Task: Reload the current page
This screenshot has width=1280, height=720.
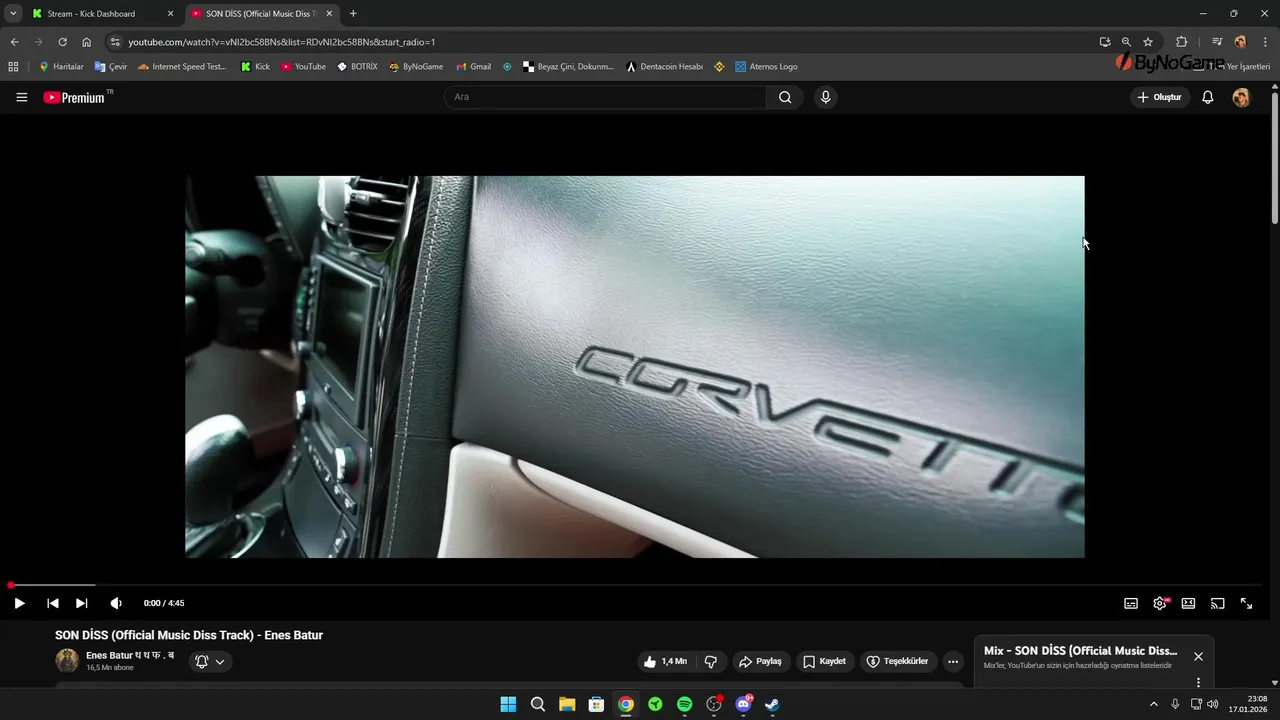Action: pos(62,42)
